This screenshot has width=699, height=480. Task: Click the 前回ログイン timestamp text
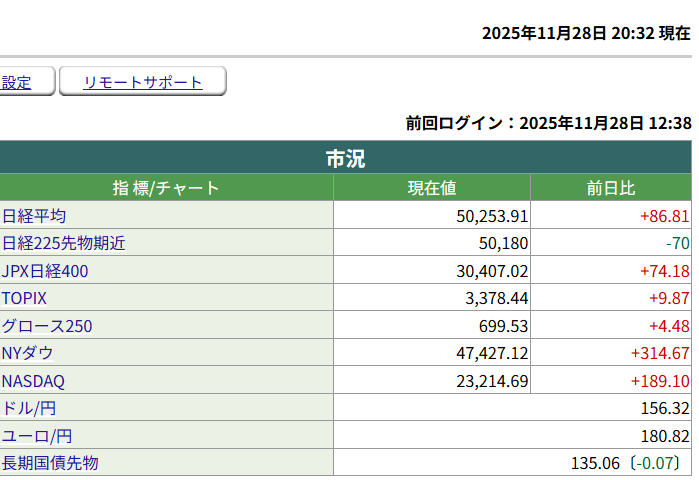click(548, 123)
